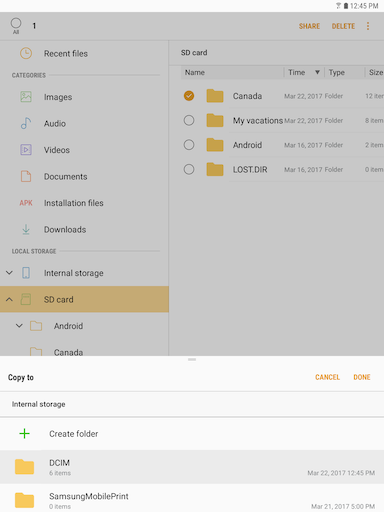Tap the battery icon in status bar
The height and width of the screenshot is (512, 384).
click(346, 6)
